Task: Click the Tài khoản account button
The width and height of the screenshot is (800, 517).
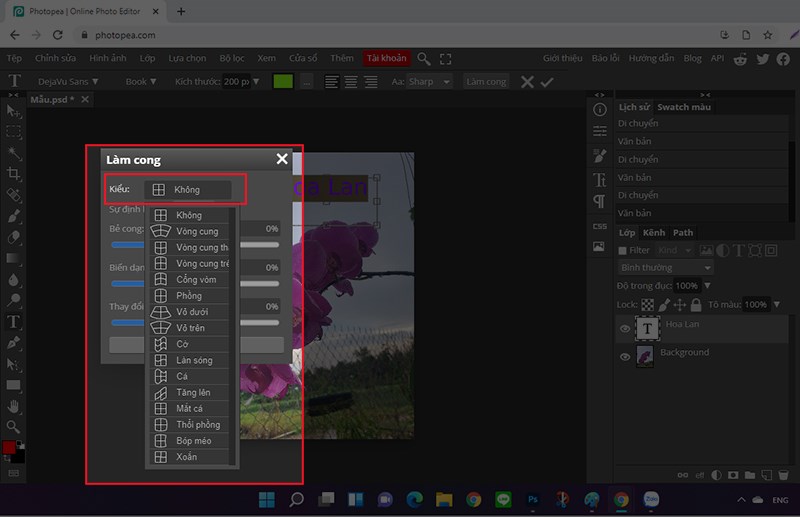Action: pos(387,59)
